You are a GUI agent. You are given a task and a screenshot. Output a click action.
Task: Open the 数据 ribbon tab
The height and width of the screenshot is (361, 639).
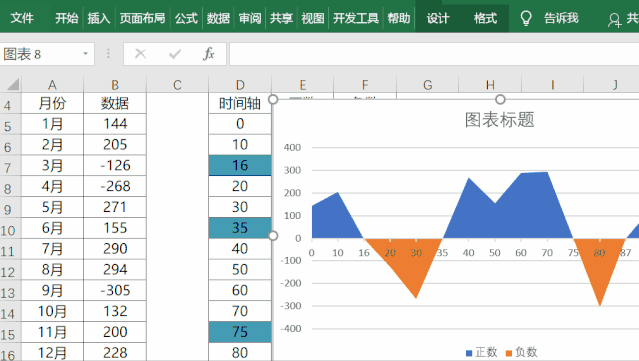218,18
